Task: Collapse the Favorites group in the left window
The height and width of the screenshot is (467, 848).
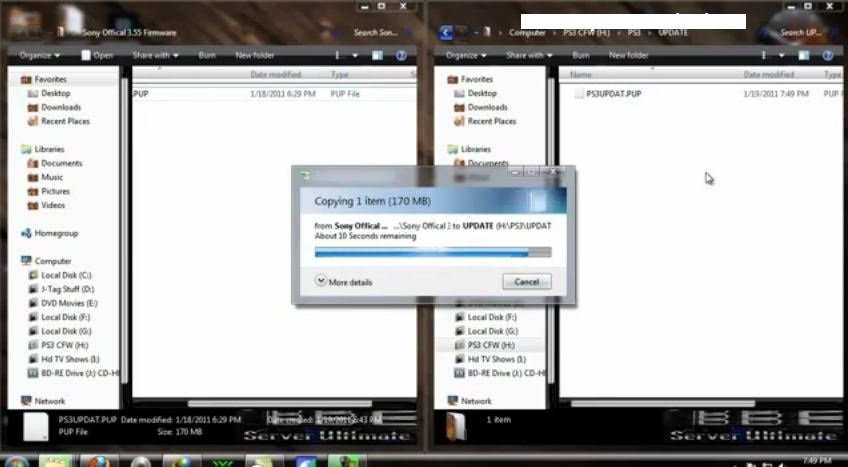Action: click(x=50, y=79)
